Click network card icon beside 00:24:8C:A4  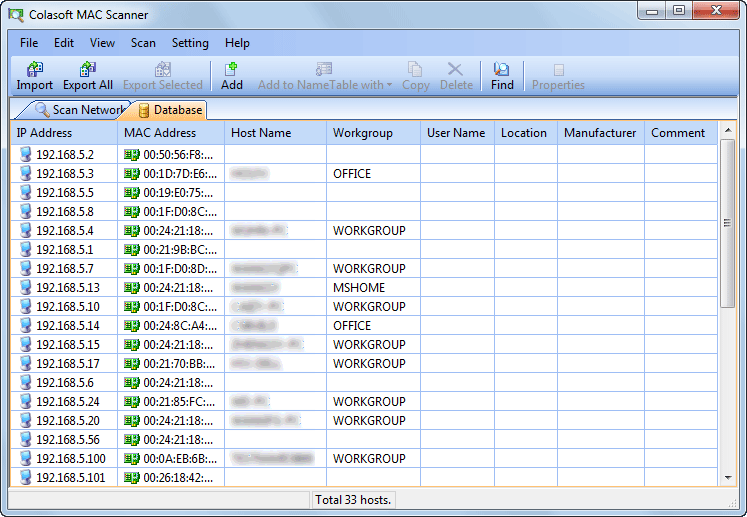131,325
